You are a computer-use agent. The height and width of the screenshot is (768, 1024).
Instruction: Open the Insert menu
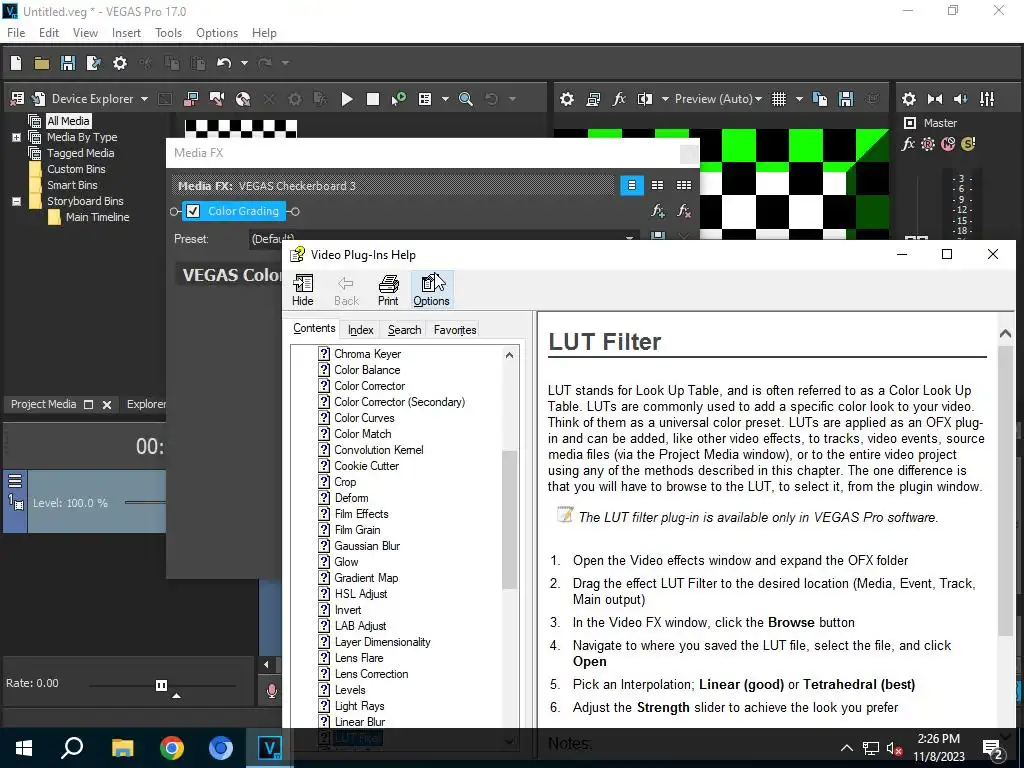tap(126, 33)
